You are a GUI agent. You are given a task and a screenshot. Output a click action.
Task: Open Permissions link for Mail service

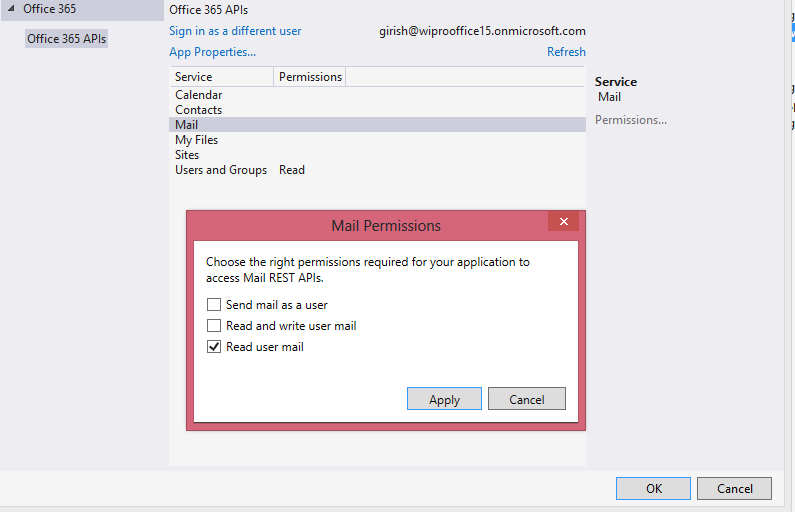click(x=631, y=120)
